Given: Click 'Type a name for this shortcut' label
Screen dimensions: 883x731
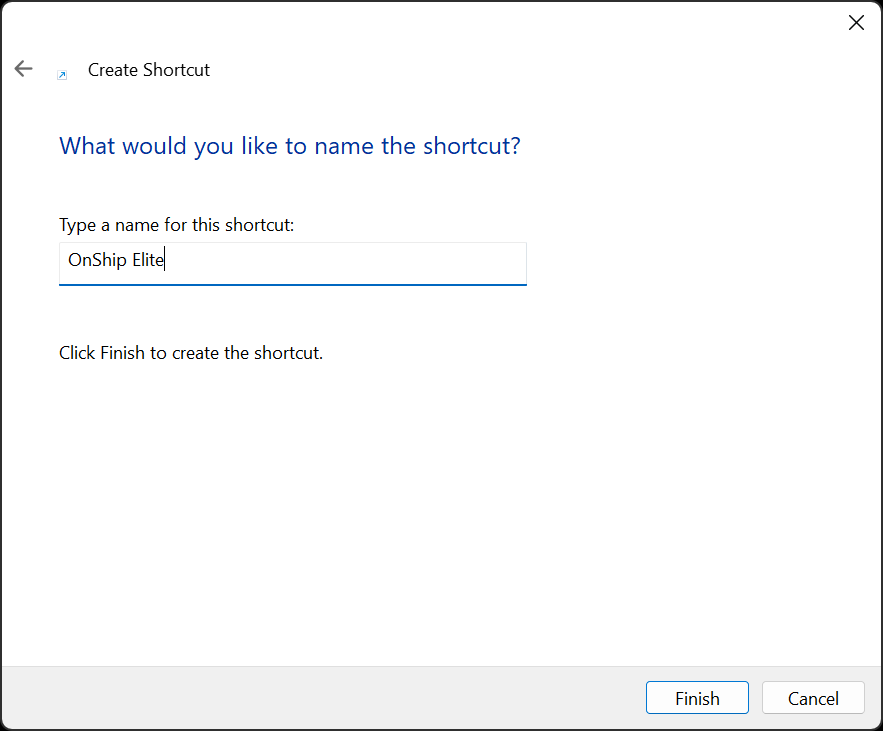Looking at the screenshot, I should point(177,225).
